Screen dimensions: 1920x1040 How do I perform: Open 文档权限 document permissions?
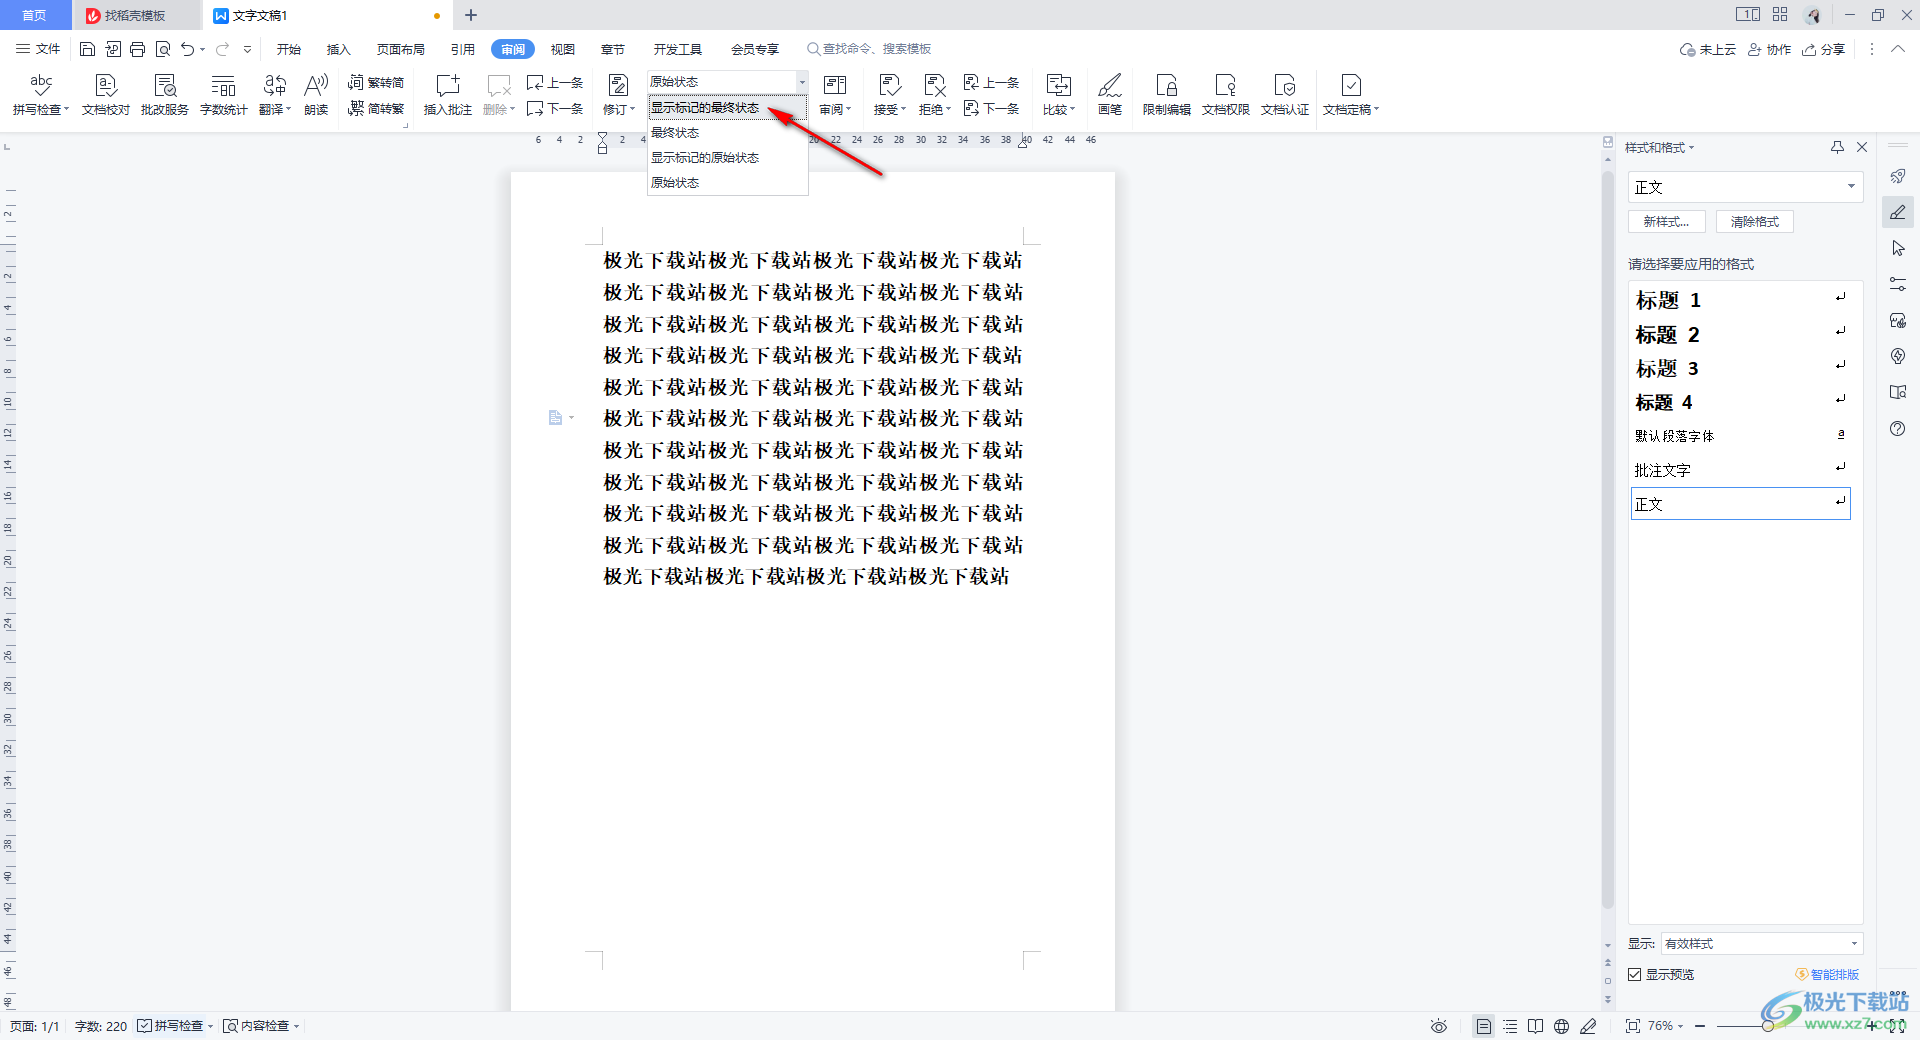coord(1226,95)
